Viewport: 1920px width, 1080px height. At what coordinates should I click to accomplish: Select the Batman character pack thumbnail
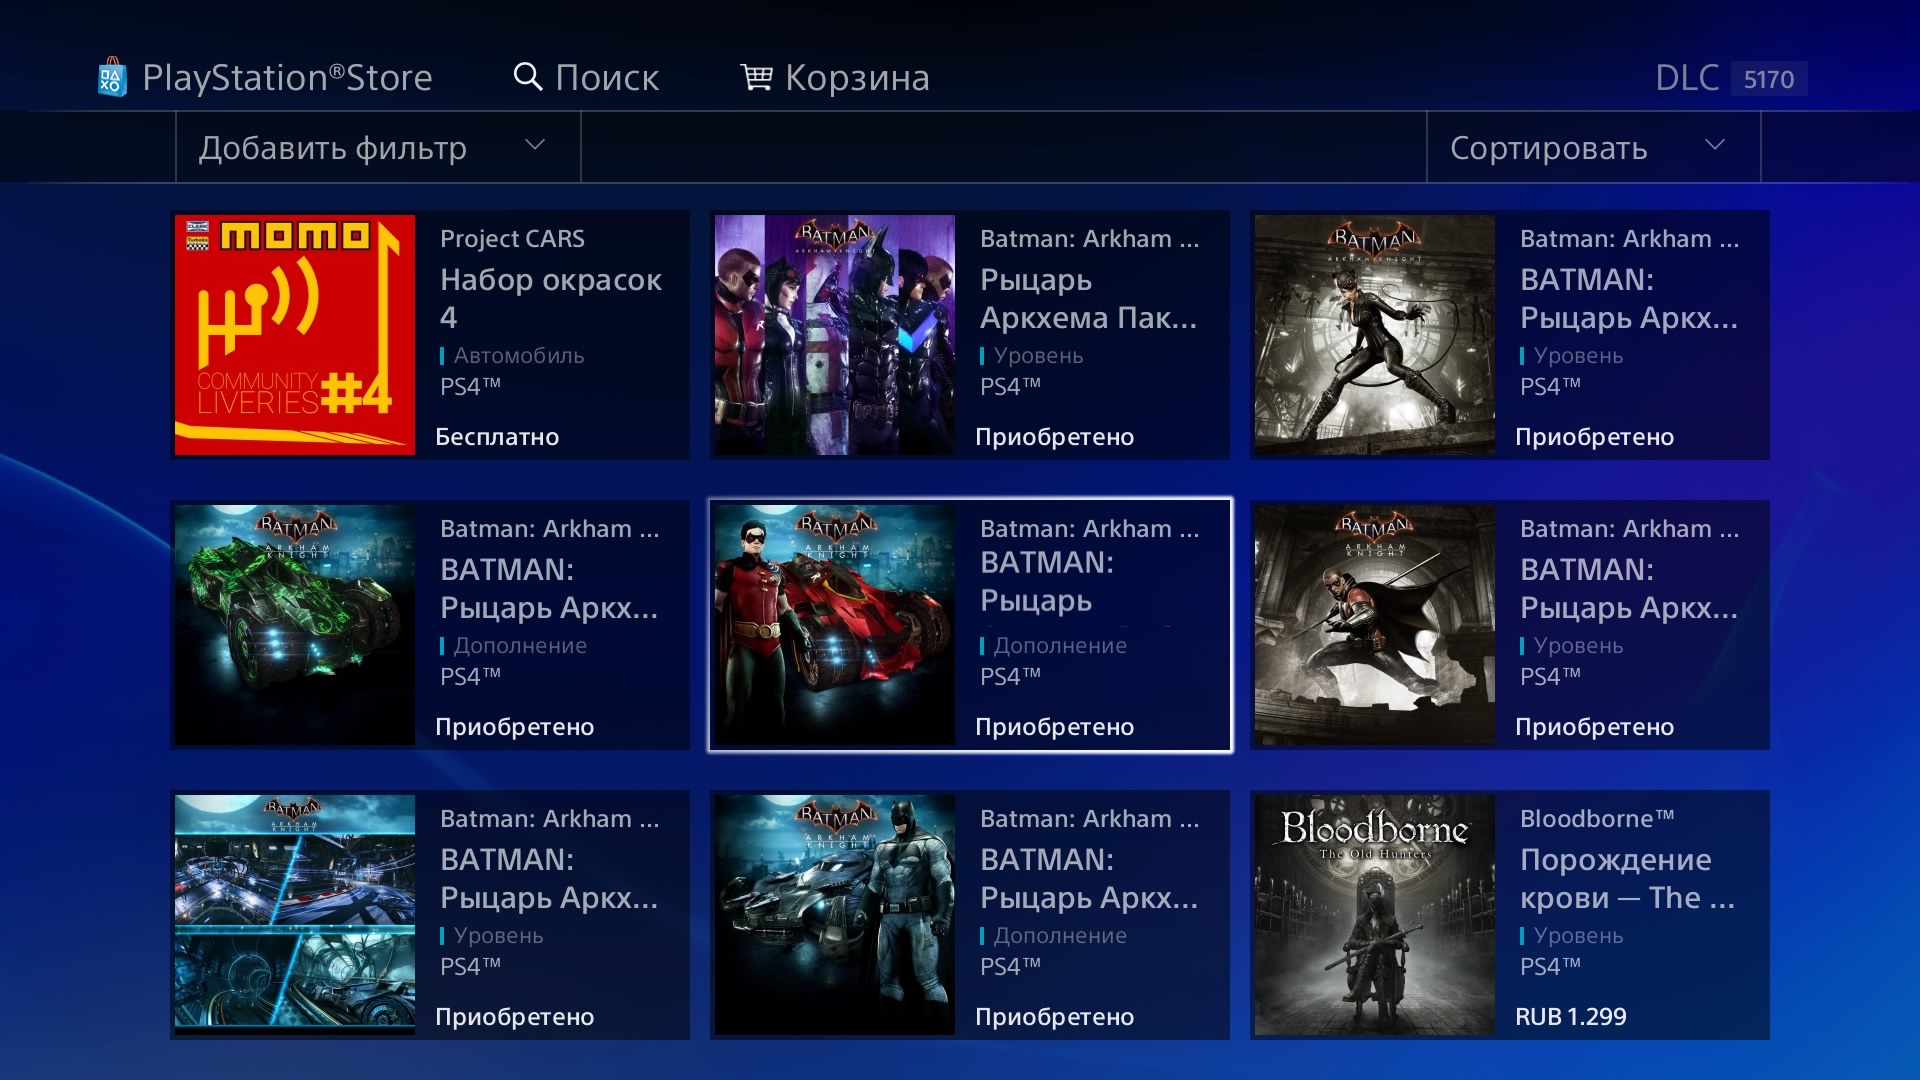coord(835,335)
